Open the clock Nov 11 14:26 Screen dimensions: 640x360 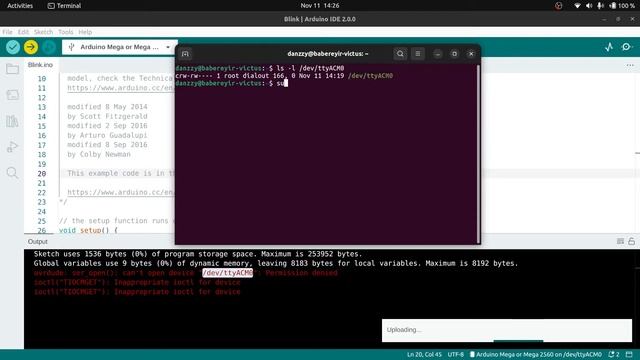pos(320,6)
